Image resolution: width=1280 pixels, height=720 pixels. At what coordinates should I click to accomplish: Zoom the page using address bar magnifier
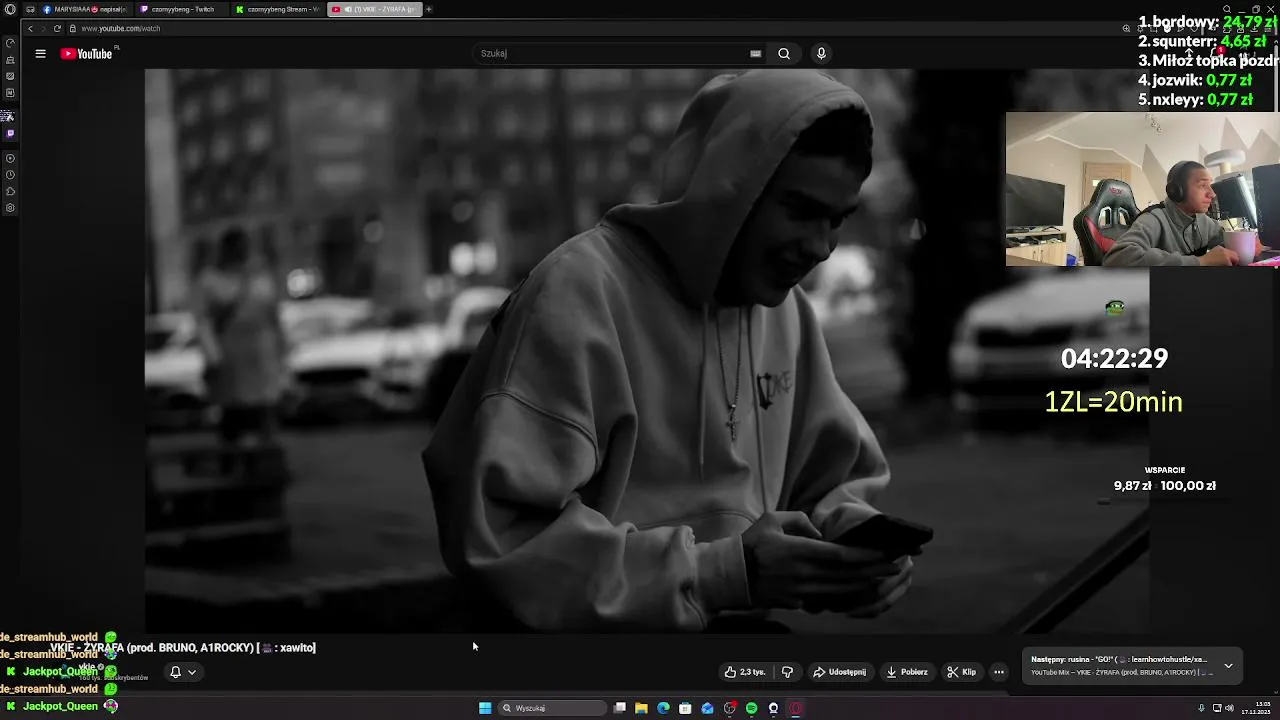coord(1126,28)
